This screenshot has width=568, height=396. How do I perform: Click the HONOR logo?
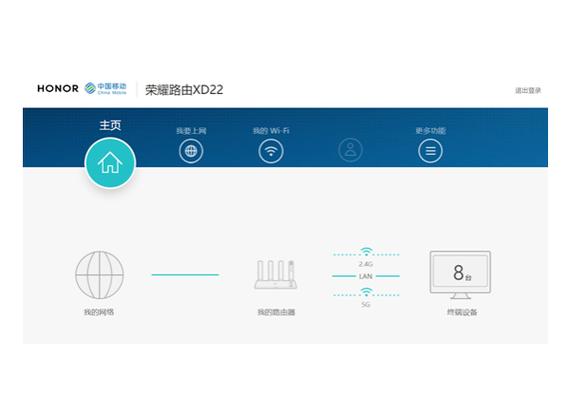(58, 88)
